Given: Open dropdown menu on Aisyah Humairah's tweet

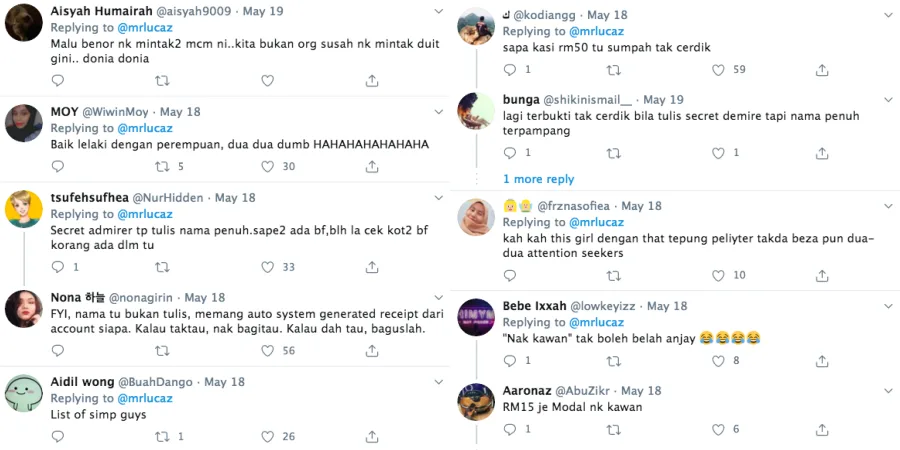Looking at the screenshot, I should click(x=438, y=10).
